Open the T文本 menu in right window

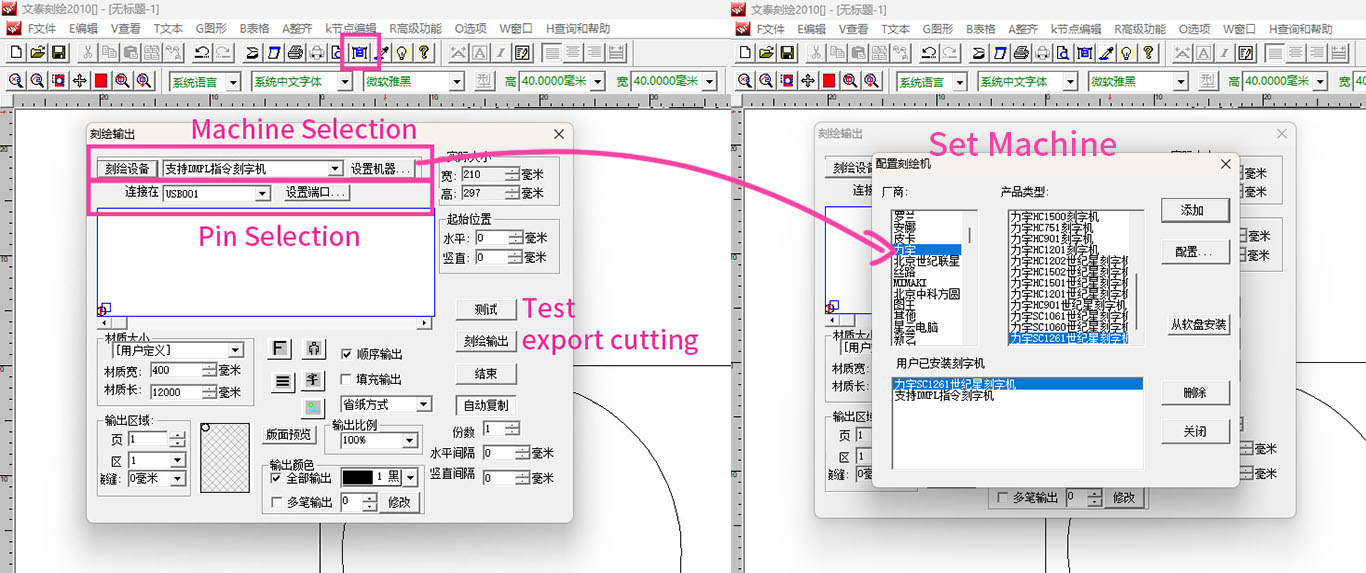pyautogui.click(x=895, y=29)
